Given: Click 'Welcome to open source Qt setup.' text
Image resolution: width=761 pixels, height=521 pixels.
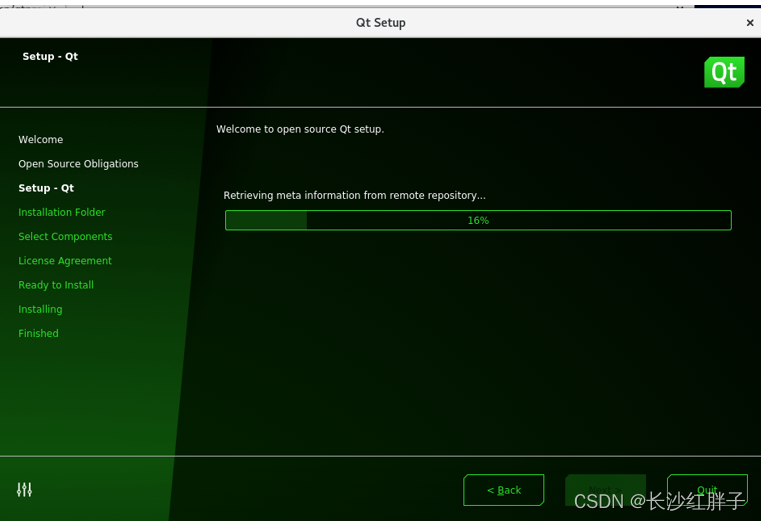Looking at the screenshot, I should (300, 129).
